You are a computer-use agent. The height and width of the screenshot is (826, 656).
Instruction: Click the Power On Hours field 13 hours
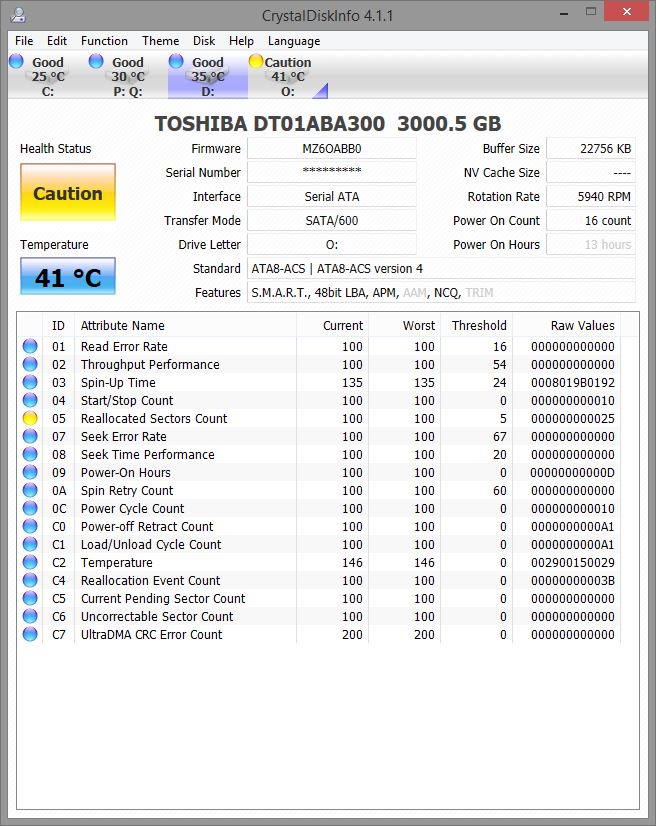(591, 244)
